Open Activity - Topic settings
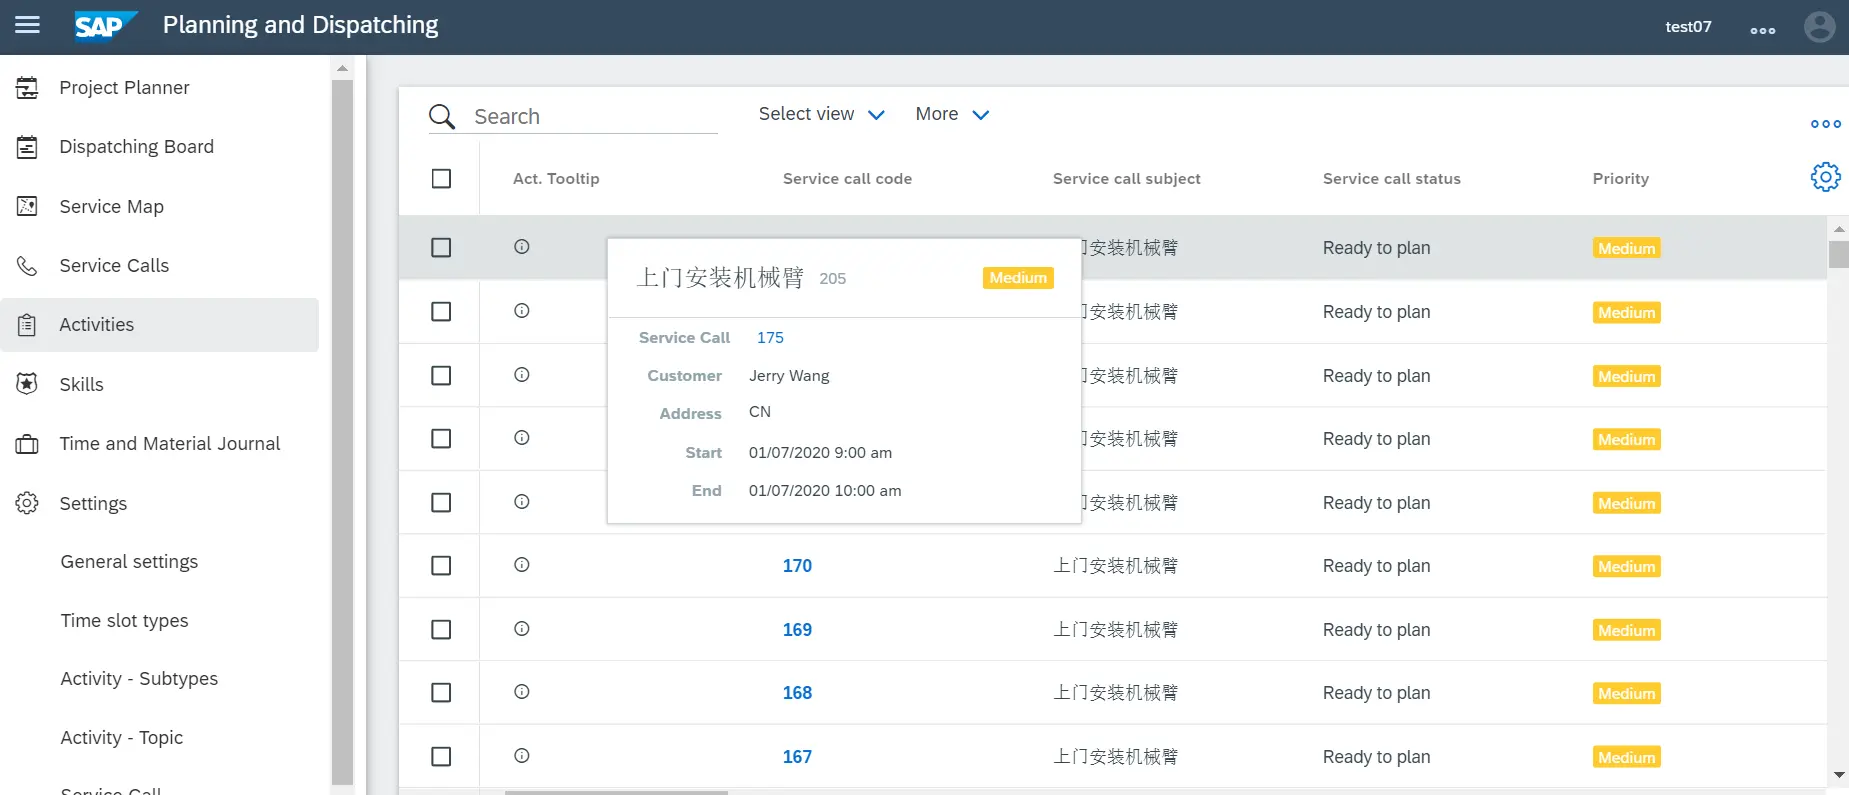This screenshot has width=1849, height=795. (121, 738)
